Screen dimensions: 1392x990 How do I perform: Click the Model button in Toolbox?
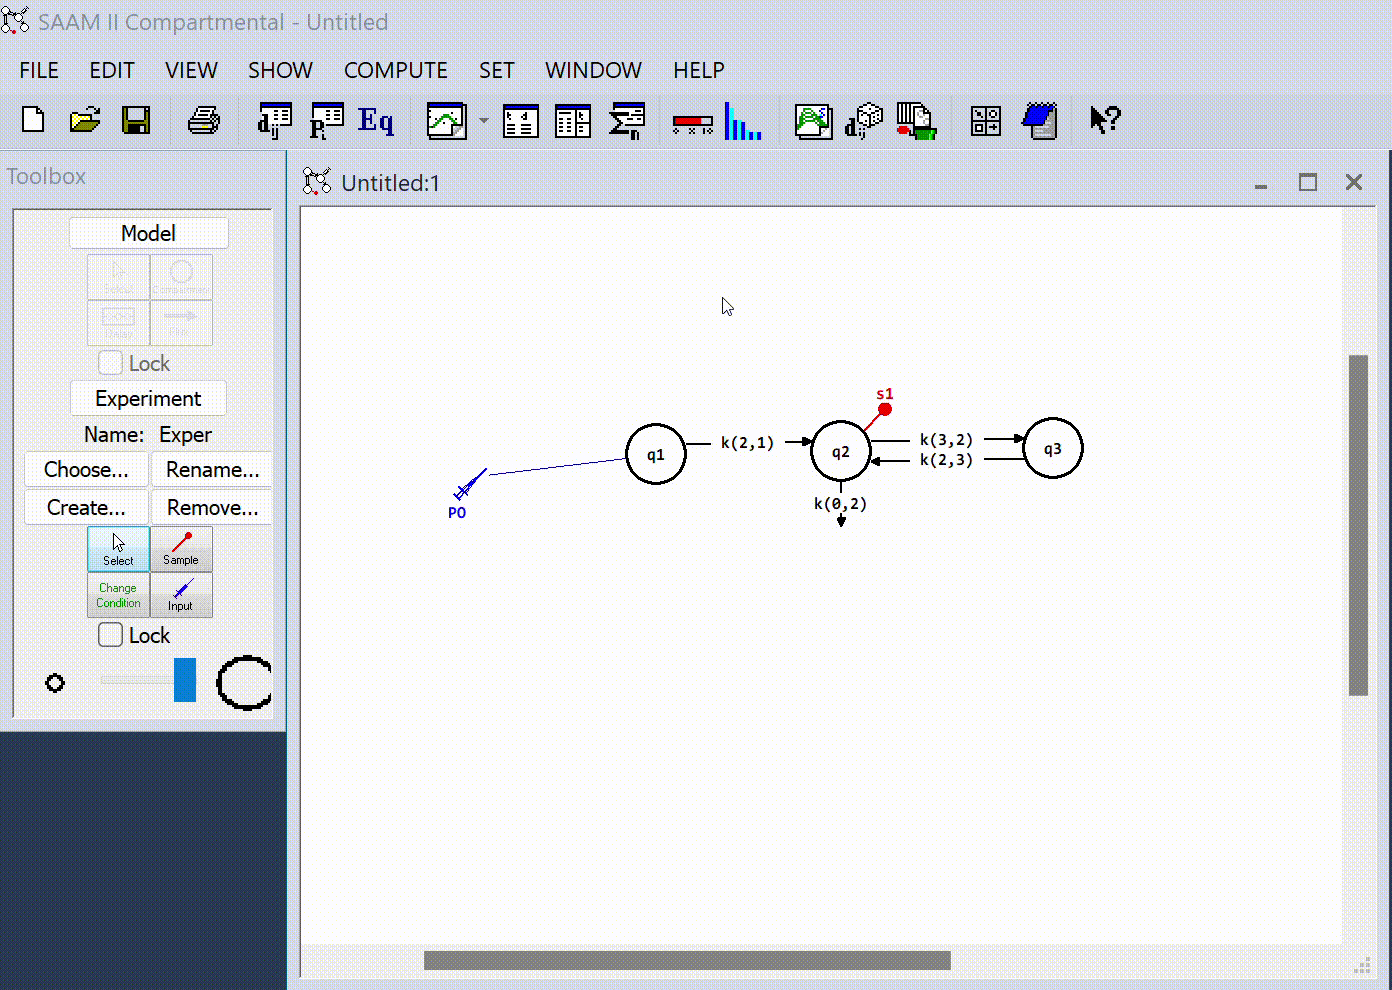(148, 233)
